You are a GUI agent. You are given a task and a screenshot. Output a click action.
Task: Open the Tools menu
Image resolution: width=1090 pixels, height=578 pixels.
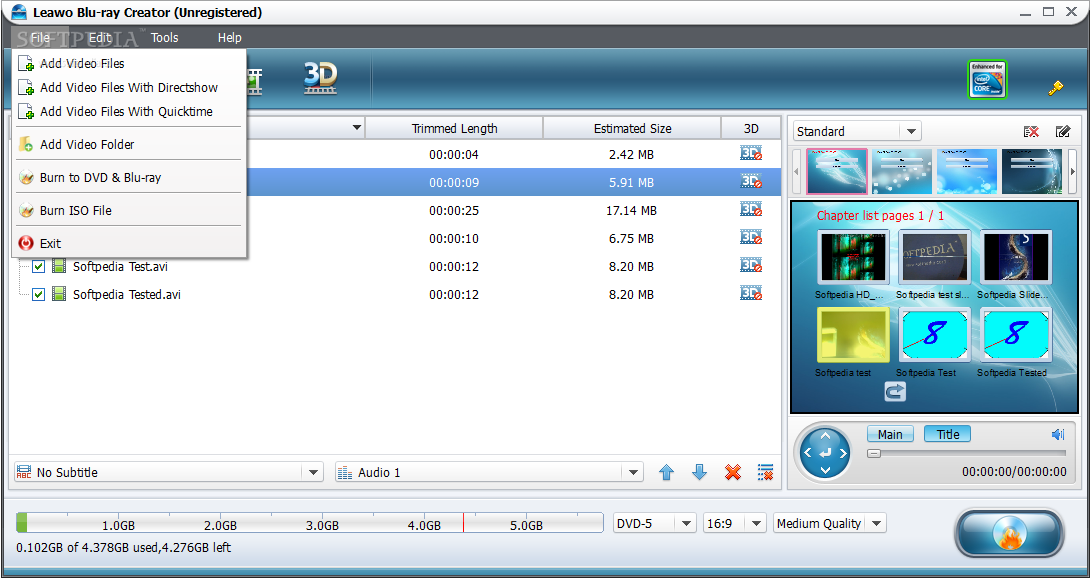165,38
